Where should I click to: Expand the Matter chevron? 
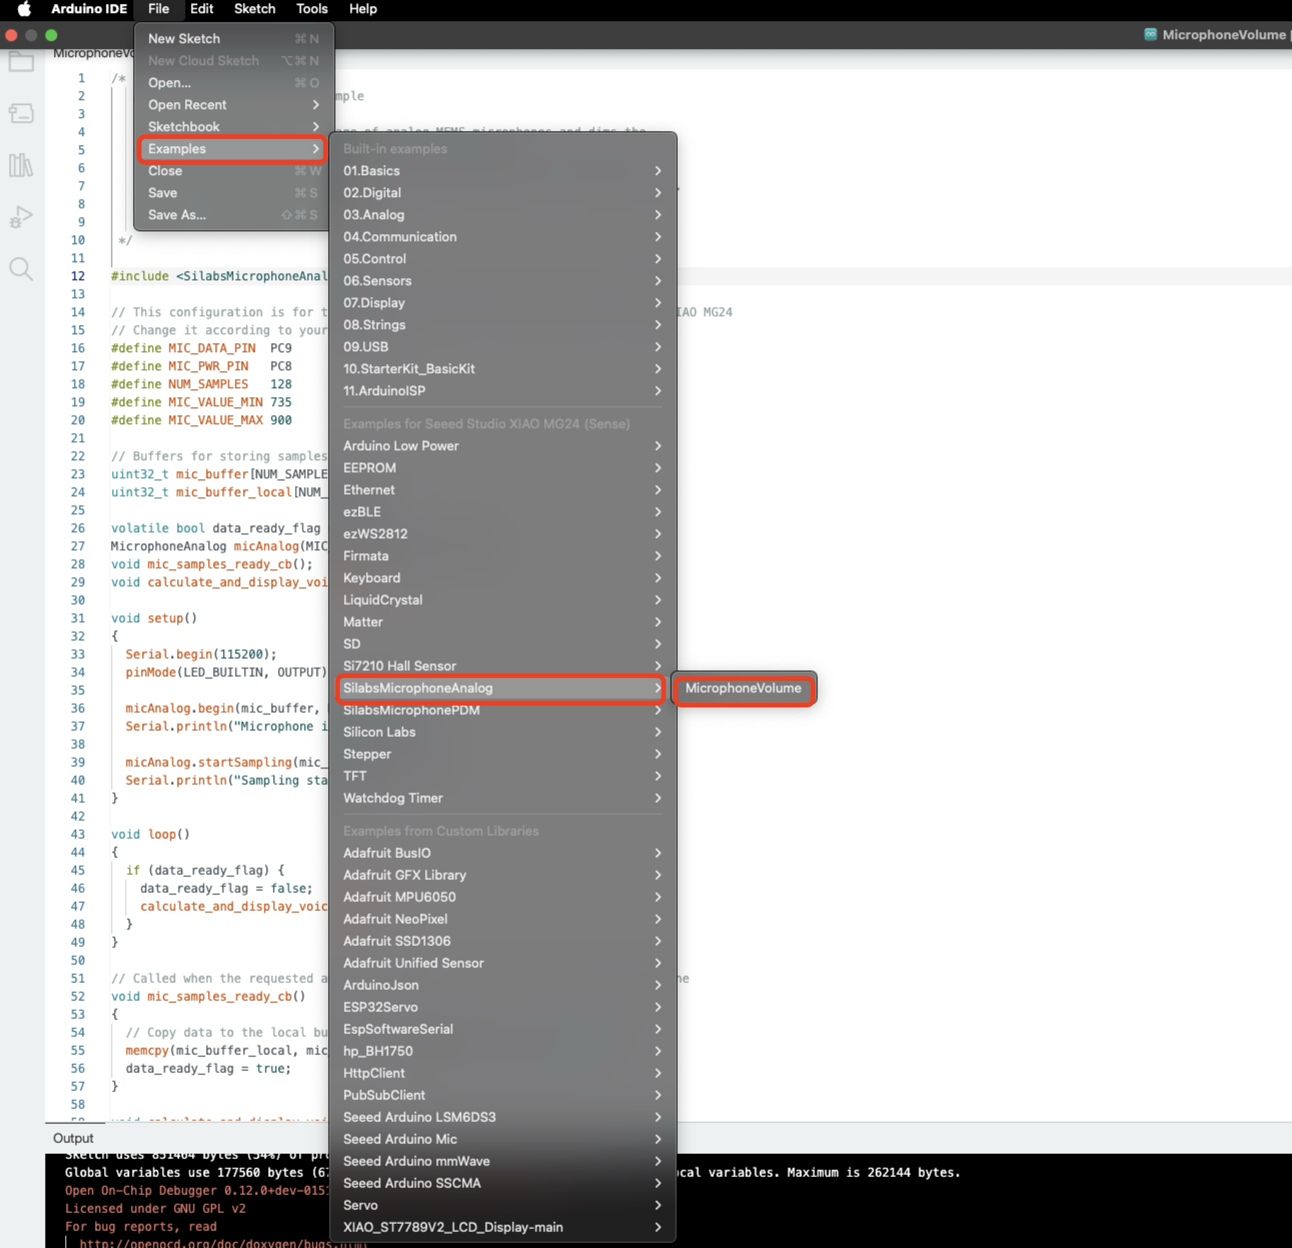(x=658, y=622)
